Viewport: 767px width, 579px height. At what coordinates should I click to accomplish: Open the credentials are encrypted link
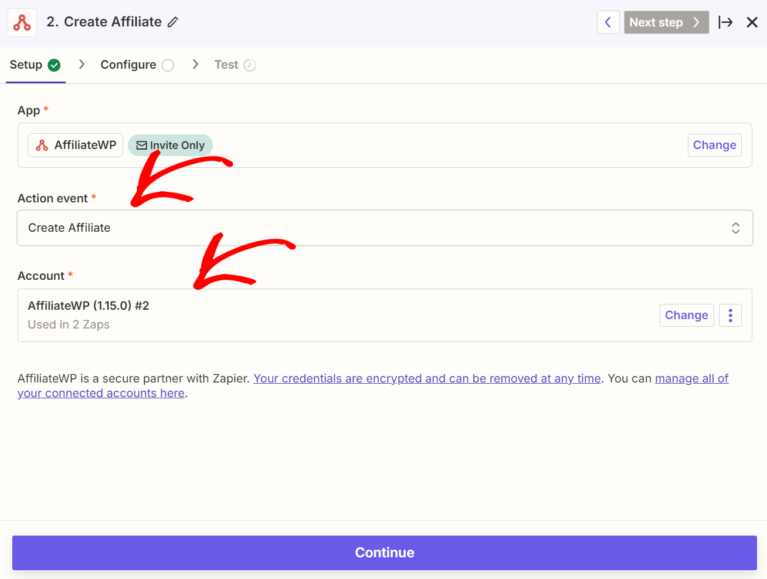(x=427, y=379)
